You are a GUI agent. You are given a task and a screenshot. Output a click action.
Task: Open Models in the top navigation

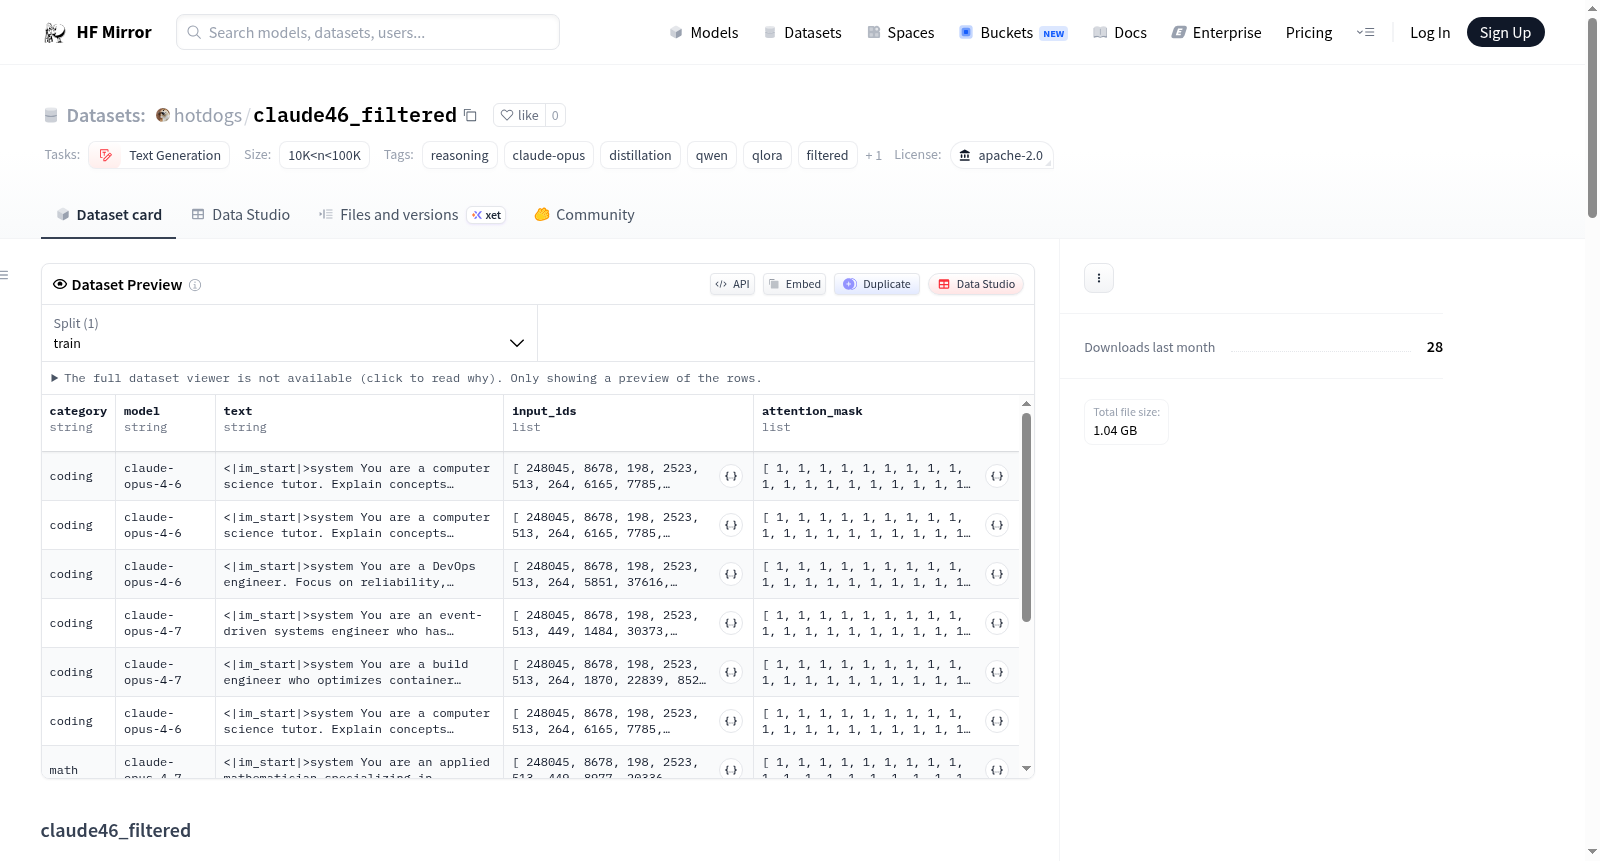(704, 33)
